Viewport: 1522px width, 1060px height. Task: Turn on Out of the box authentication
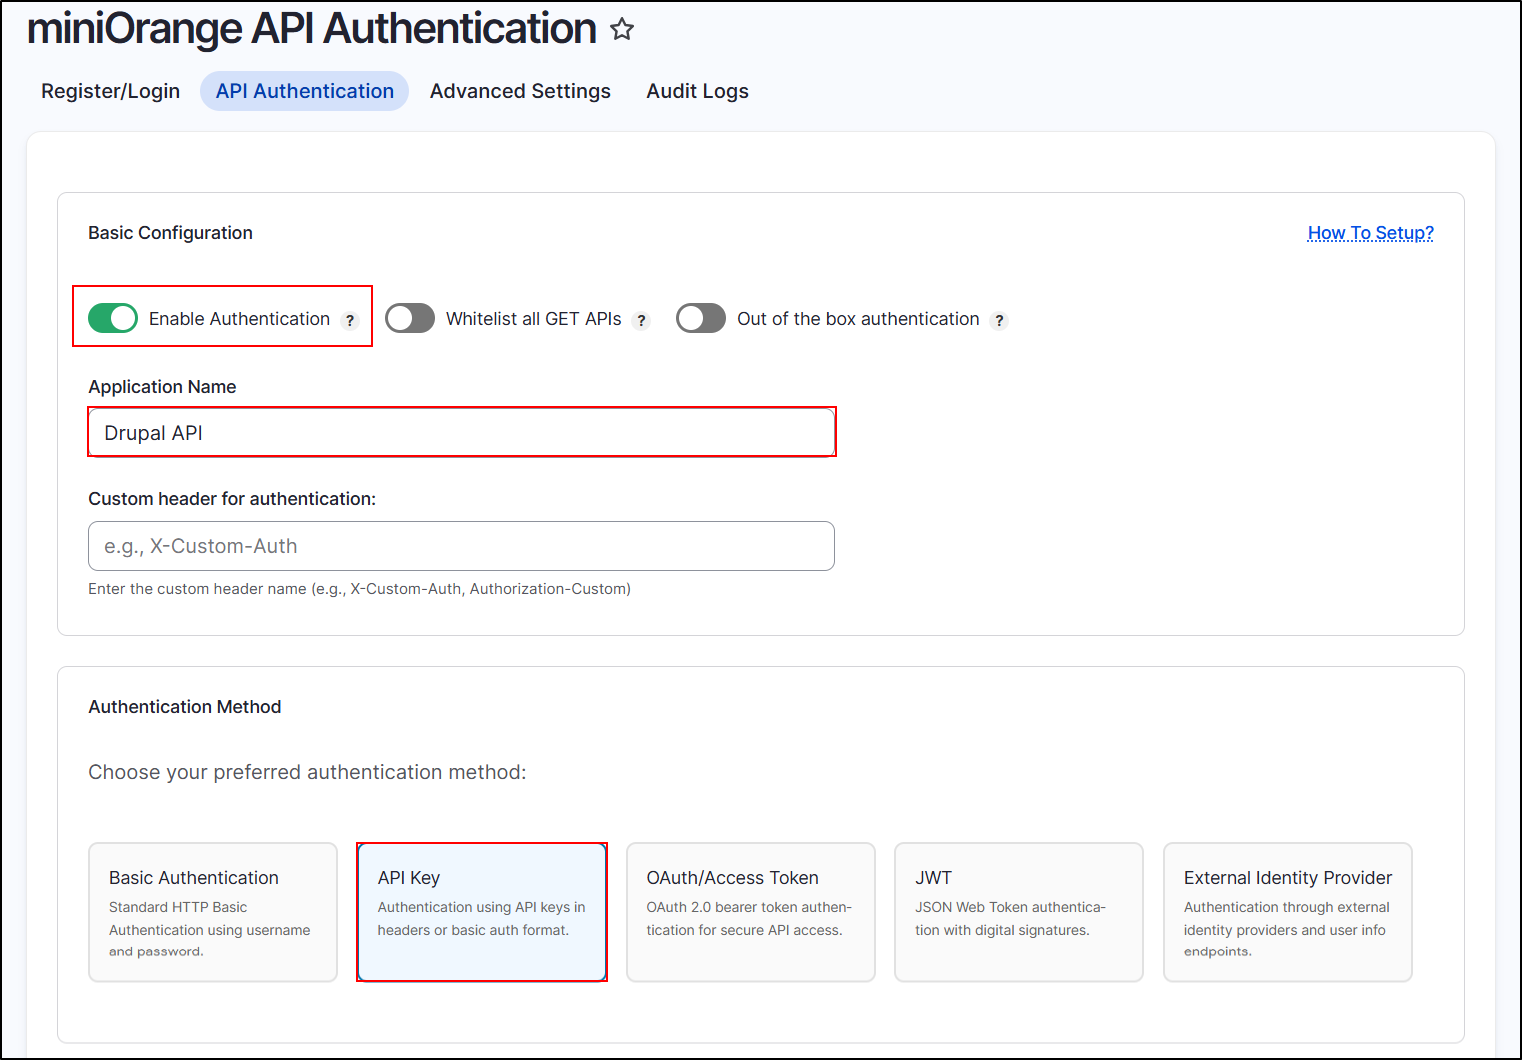[700, 318]
